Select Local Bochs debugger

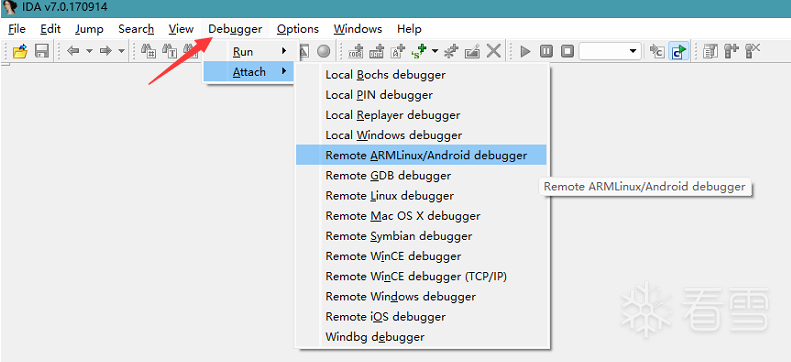point(421,75)
